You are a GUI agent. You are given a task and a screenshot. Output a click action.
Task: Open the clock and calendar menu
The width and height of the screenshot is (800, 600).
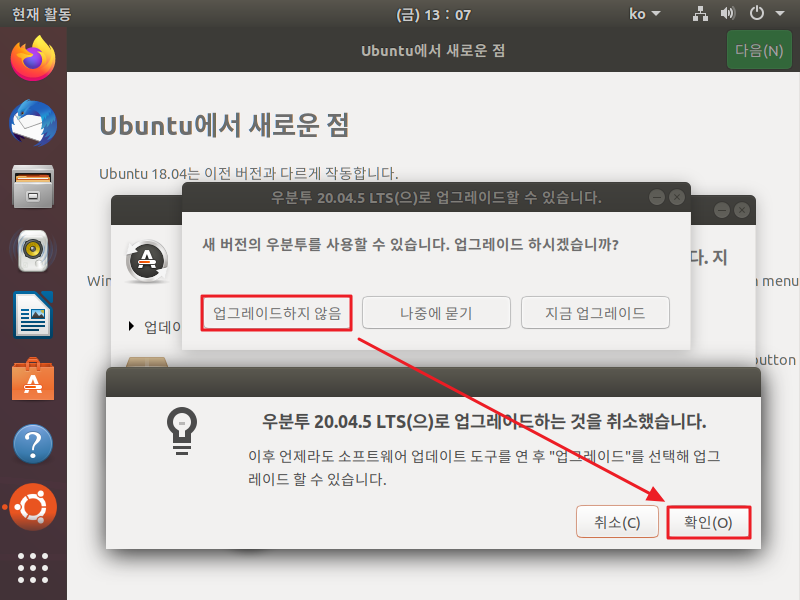[x=434, y=14]
